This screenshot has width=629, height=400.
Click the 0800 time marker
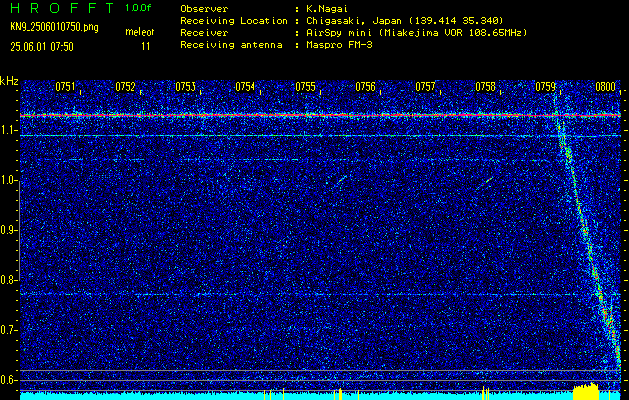pos(605,87)
